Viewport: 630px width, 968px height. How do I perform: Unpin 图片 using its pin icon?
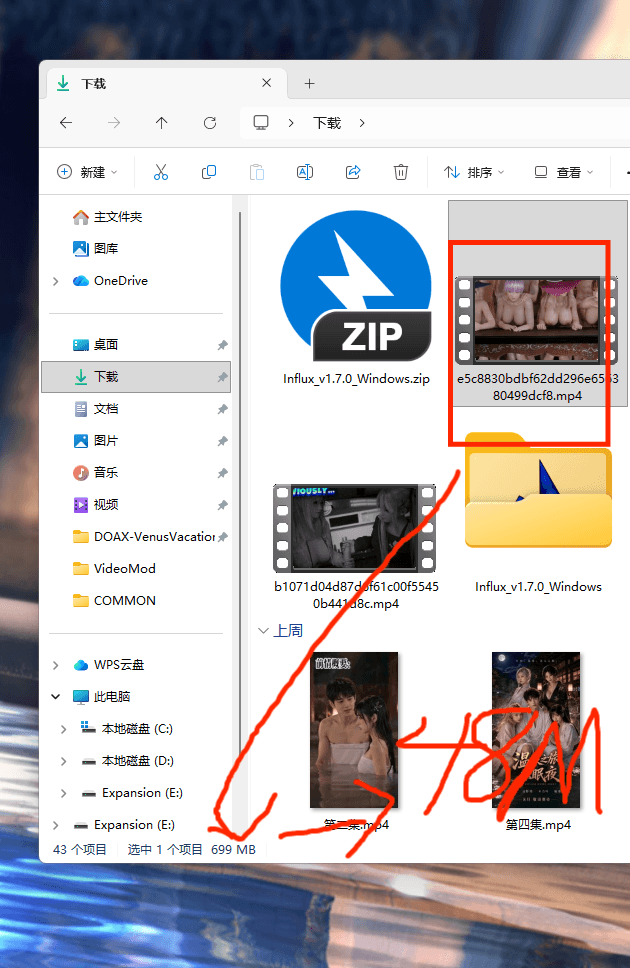click(222, 441)
